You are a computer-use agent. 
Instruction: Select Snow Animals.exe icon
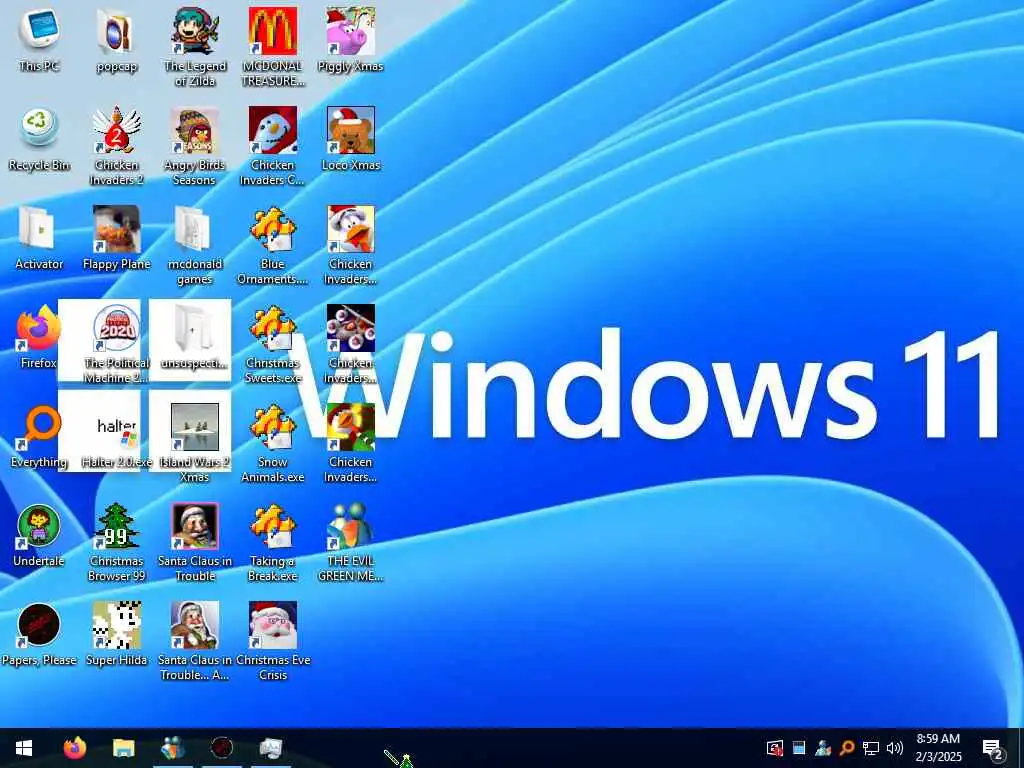272,427
